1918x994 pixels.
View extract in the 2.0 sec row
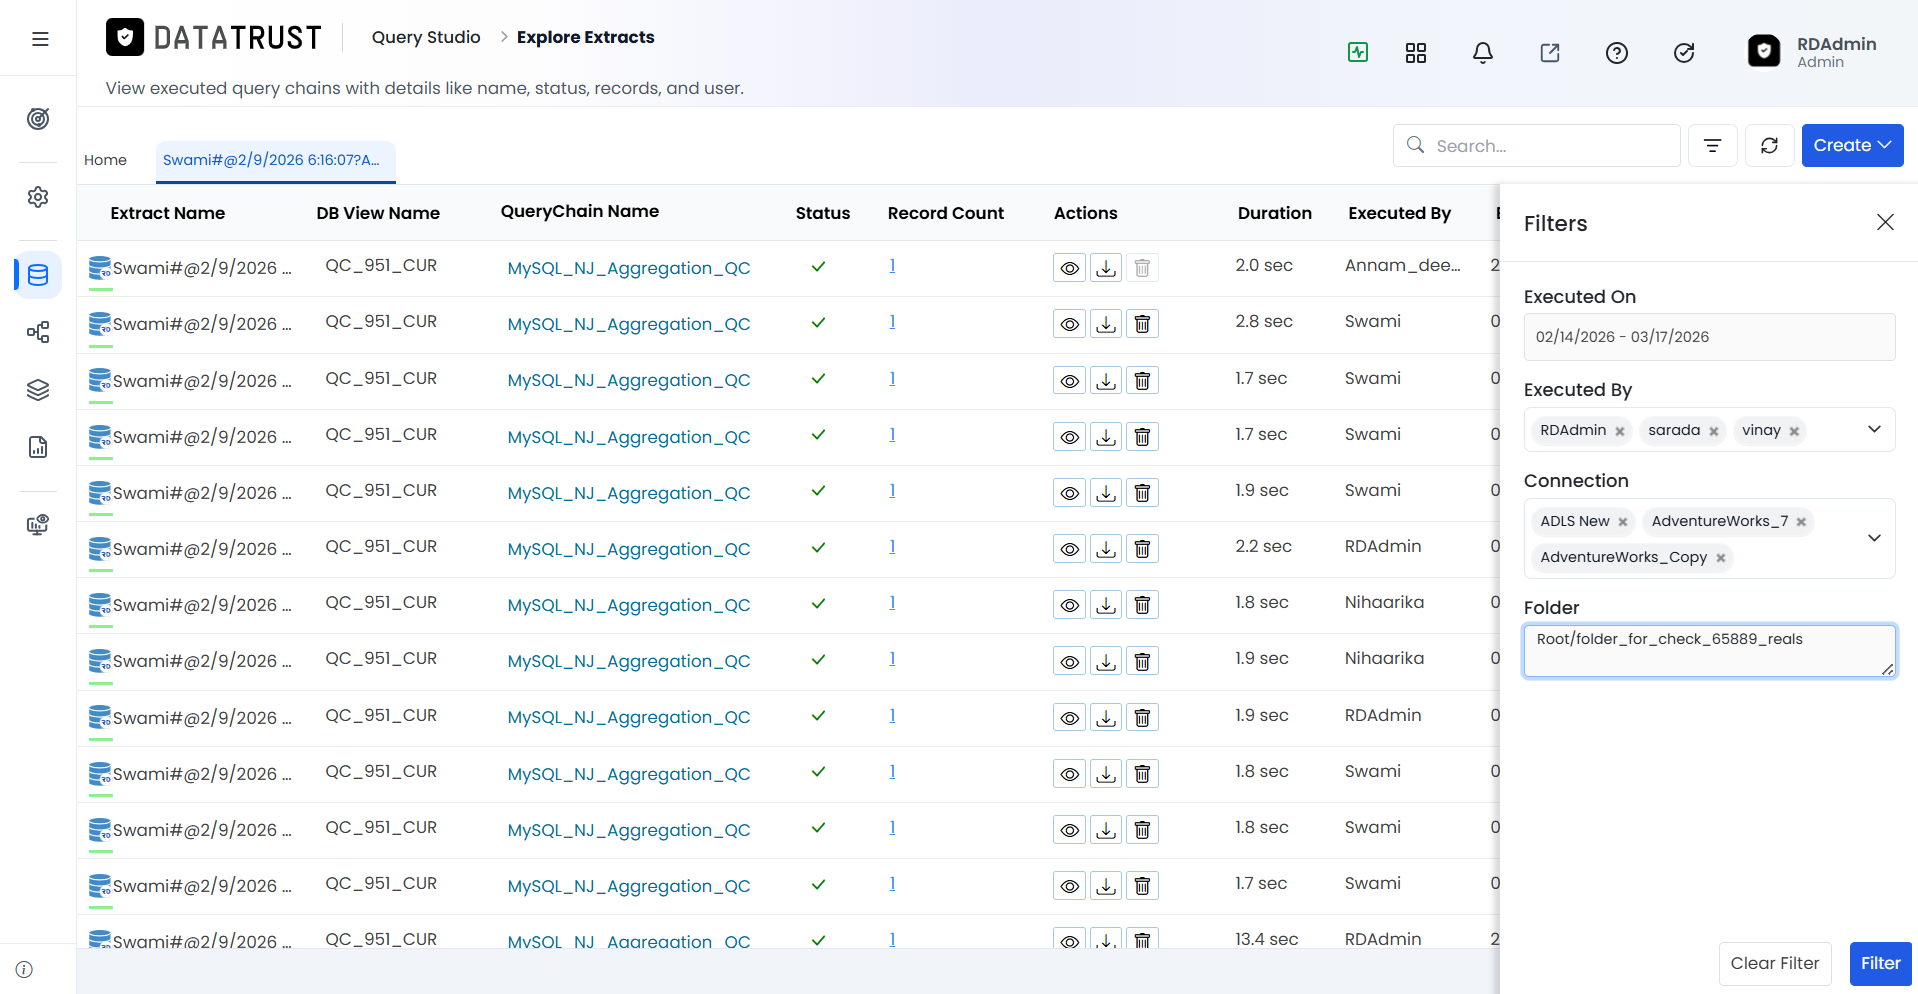(x=1069, y=268)
